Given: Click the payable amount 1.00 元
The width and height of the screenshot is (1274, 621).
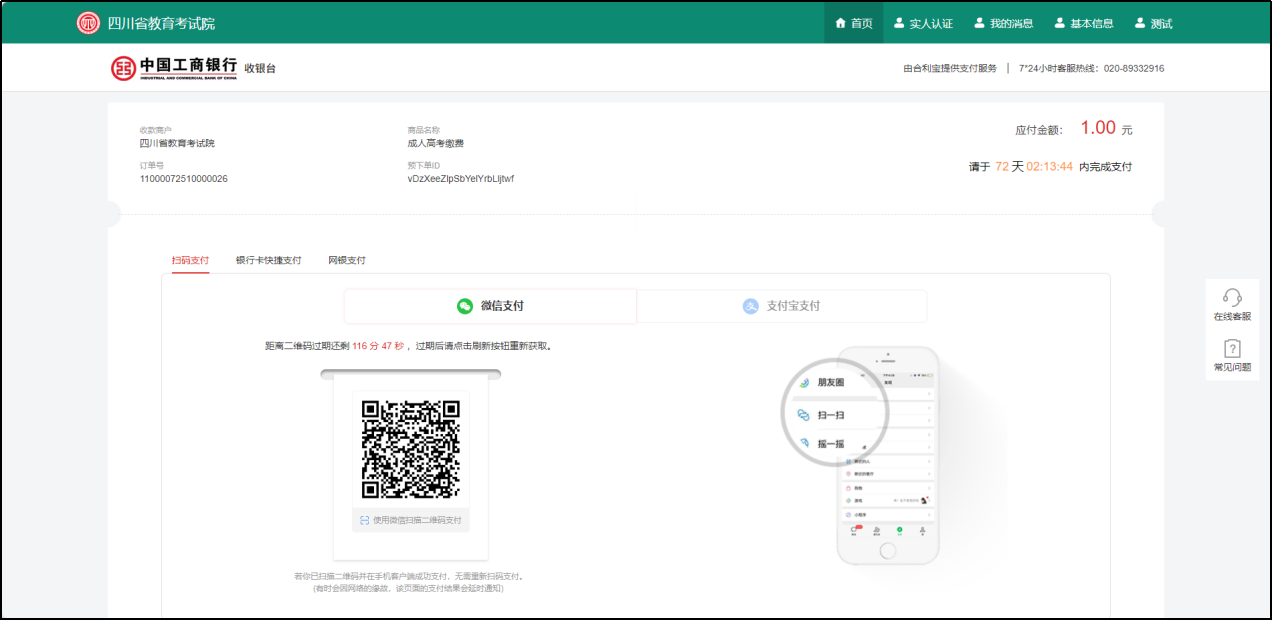Looking at the screenshot, I should click(1106, 128).
